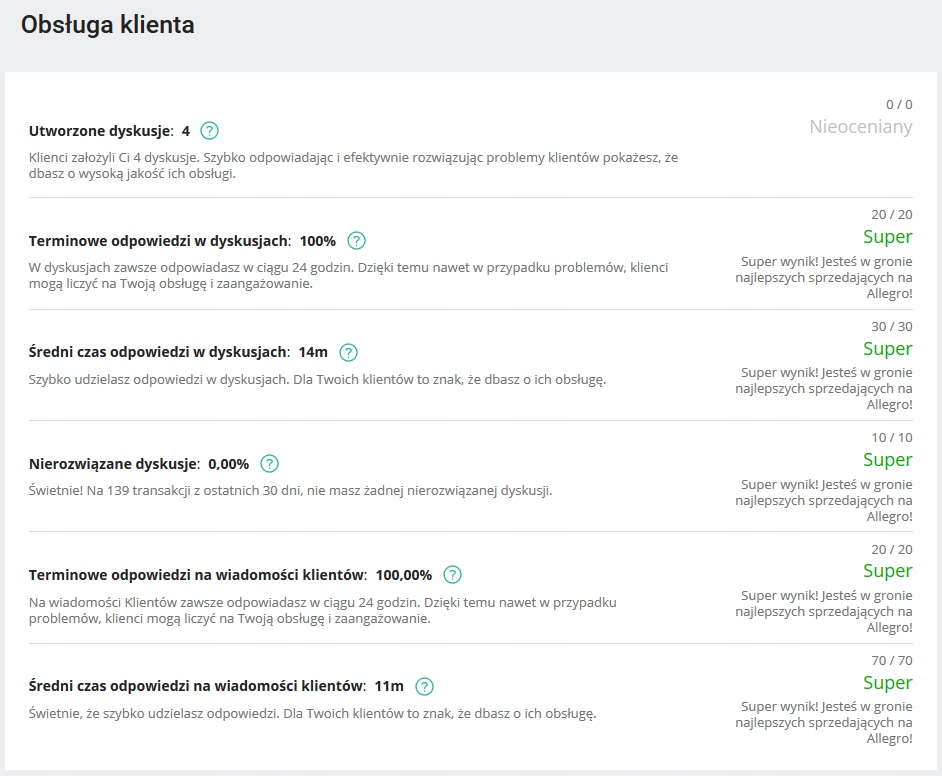Click the Terminowe odpowiedzi w dyskusjach: 100% label
This screenshot has height=776, width=942.
click(182, 241)
